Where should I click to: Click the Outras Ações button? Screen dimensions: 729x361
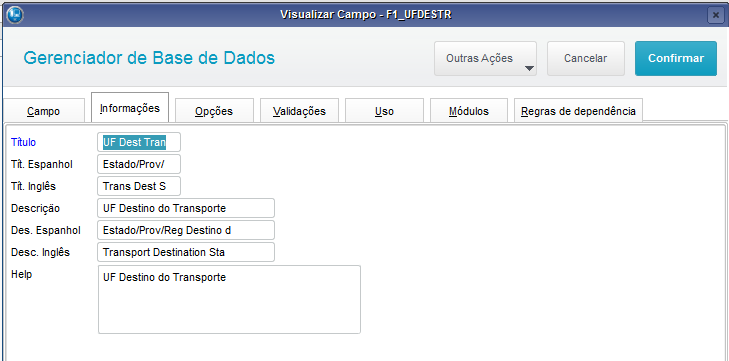(x=485, y=59)
